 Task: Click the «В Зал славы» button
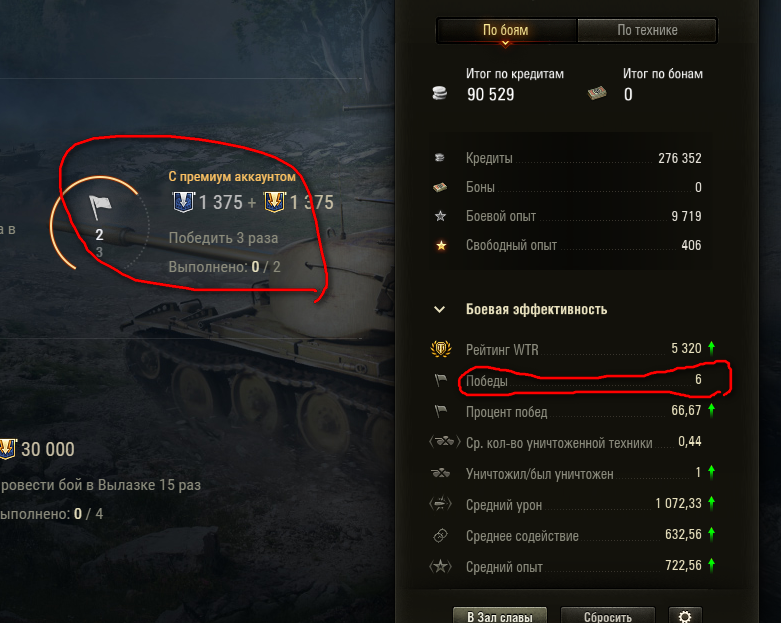[x=500, y=617]
